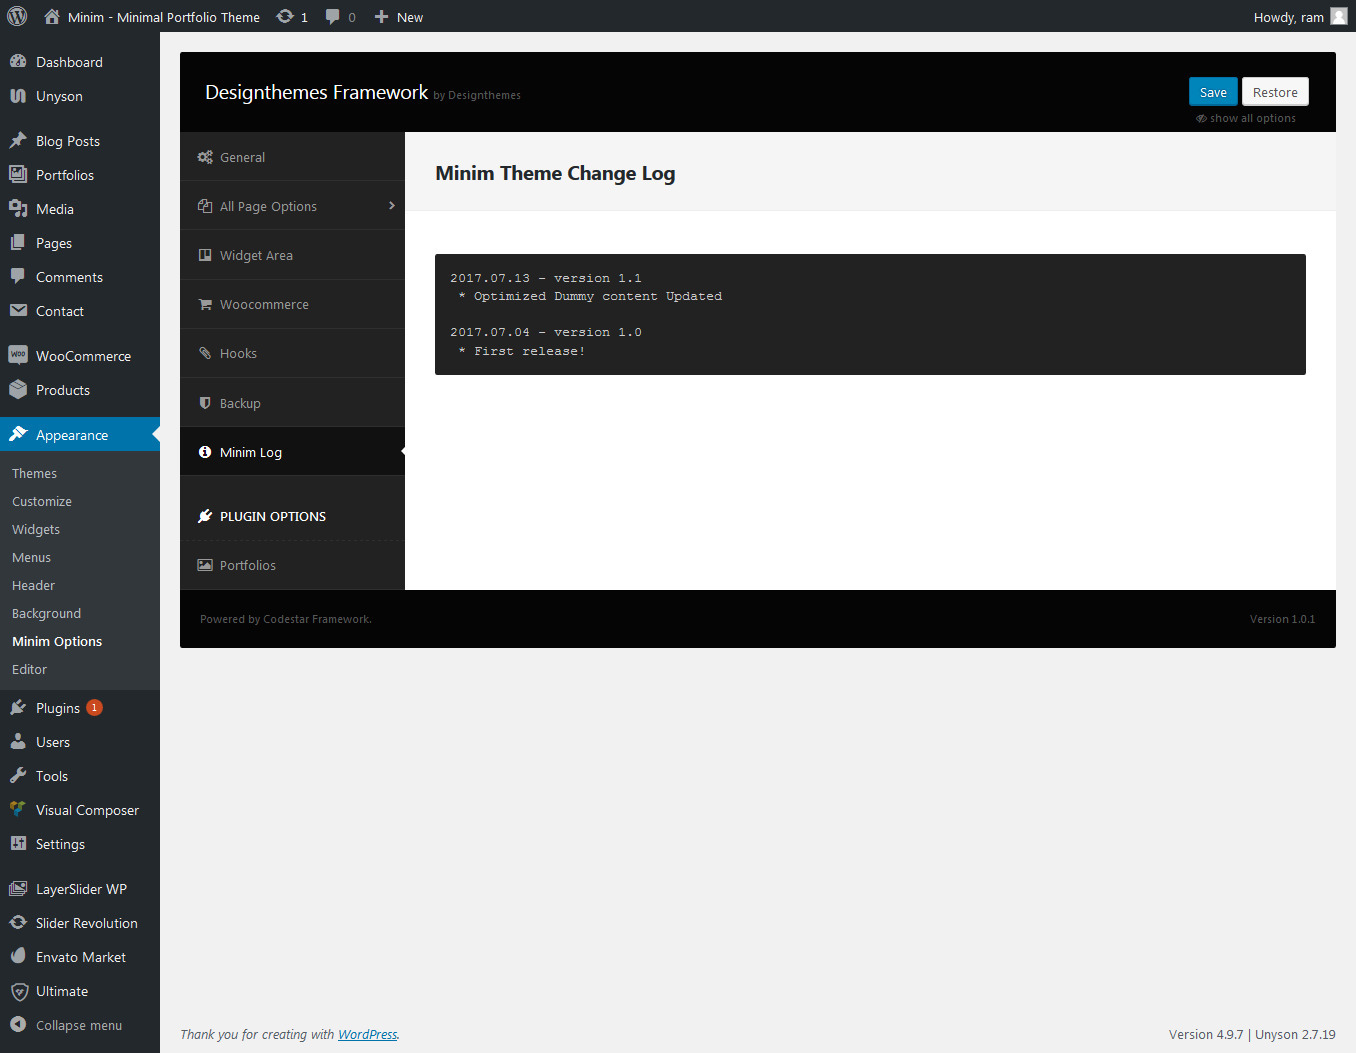
Task: Select the Minim Log tab
Action: 292,452
